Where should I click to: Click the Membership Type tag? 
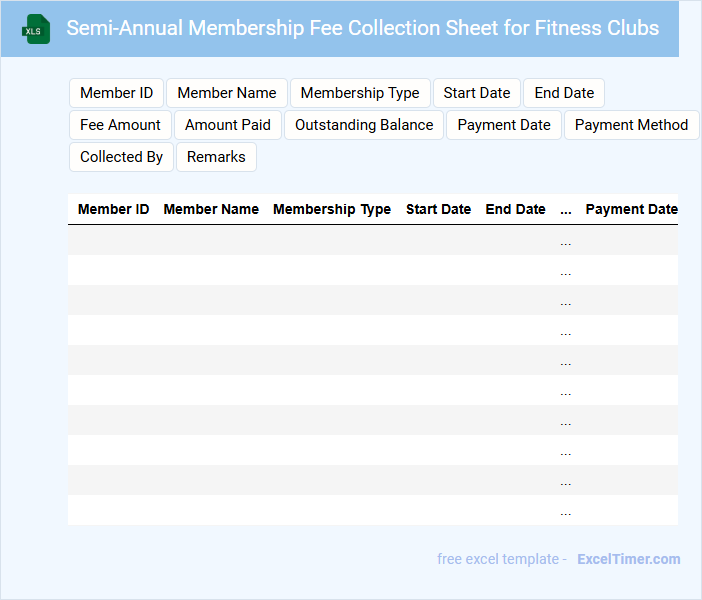click(360, 93)
